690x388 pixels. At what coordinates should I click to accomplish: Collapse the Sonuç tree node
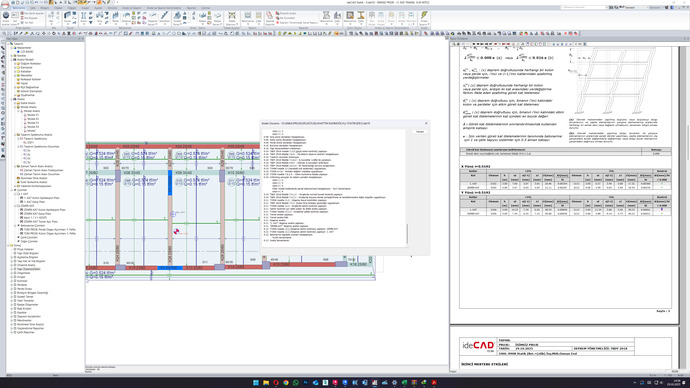pyautogui.click(x=8, y=245)
